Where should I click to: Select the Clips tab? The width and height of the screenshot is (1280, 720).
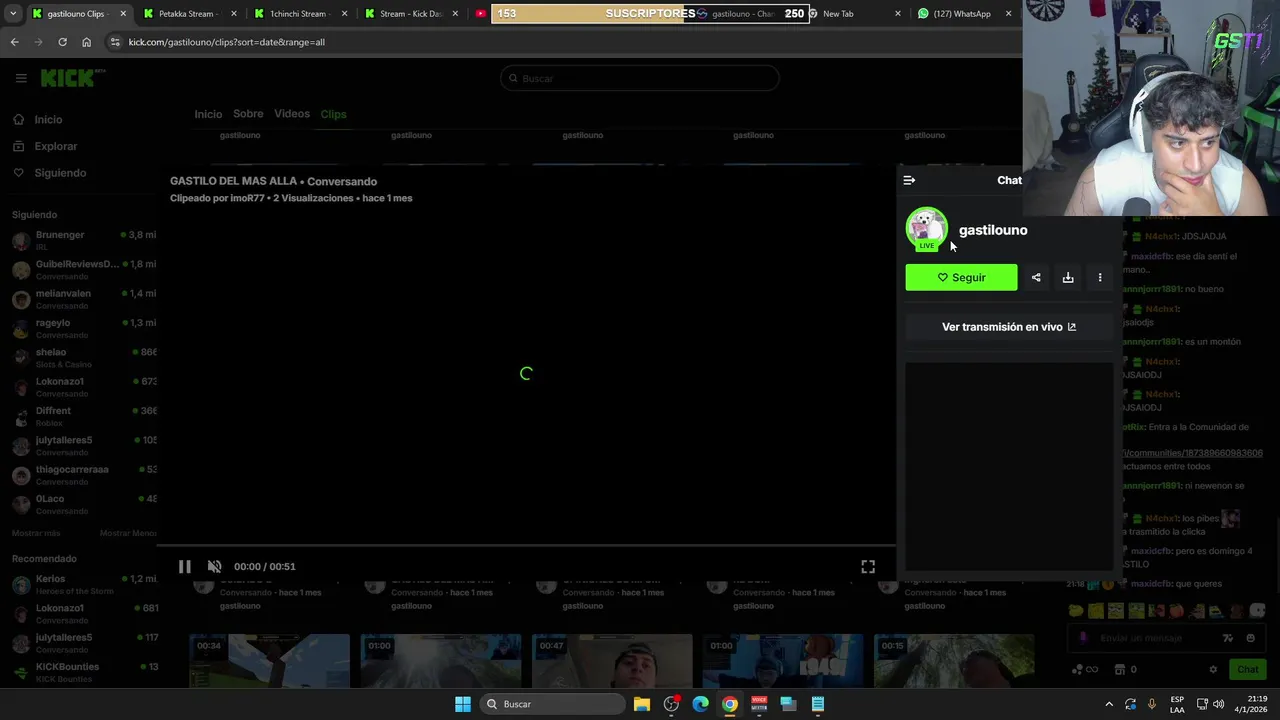coord(333,114)
